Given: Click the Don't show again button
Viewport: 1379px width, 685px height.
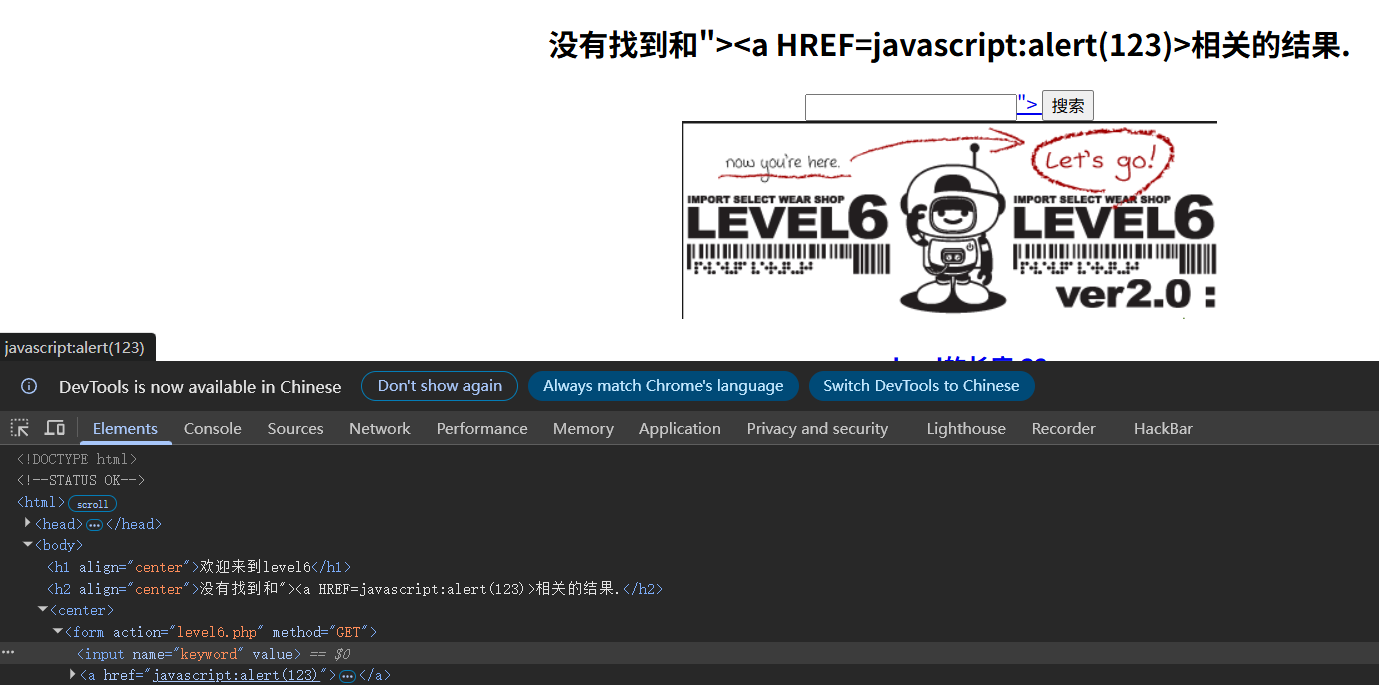Looking at the screenshot, I should [x=440, y=386].
